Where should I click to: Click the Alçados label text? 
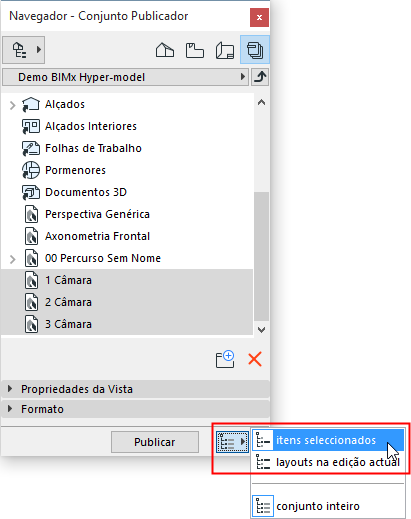(x=65, y=104)
